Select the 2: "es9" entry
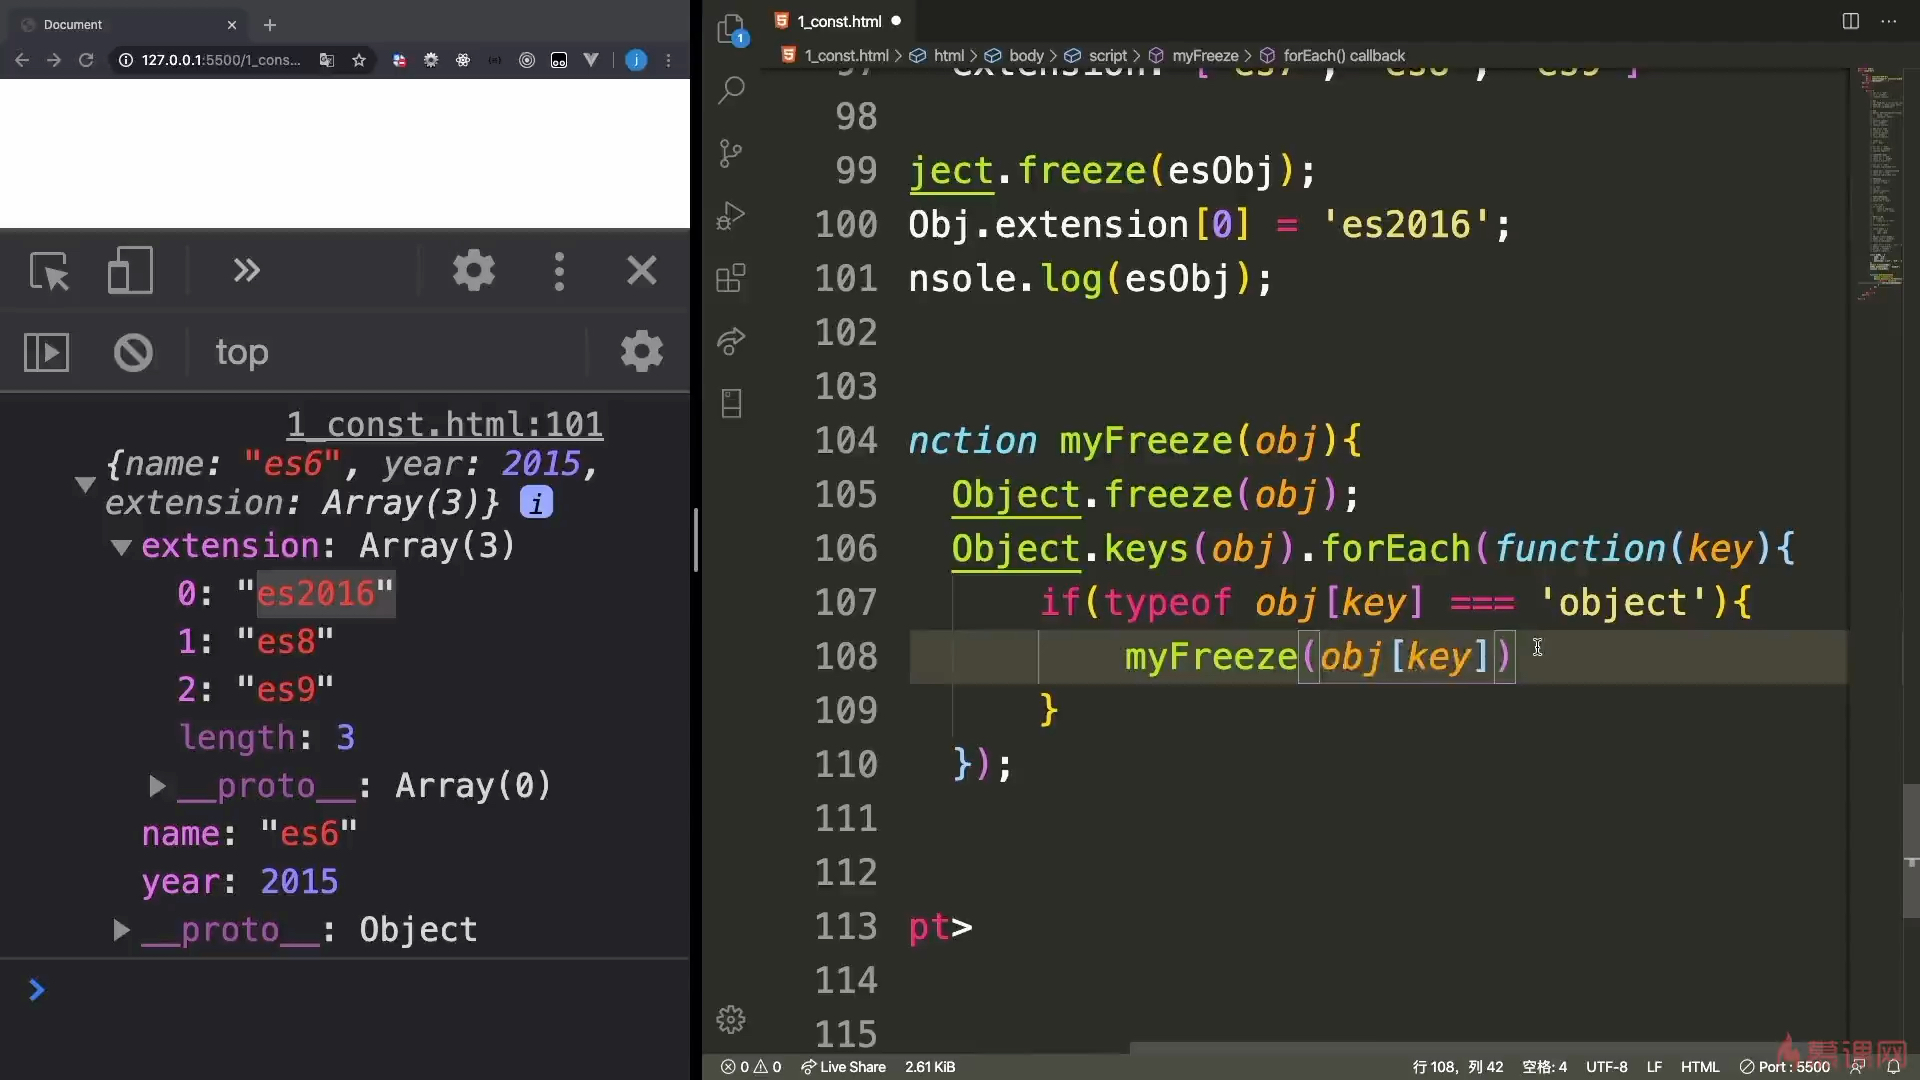Image resolution: width=1920 pixels, height=1080 pixels. click(255, 690)
